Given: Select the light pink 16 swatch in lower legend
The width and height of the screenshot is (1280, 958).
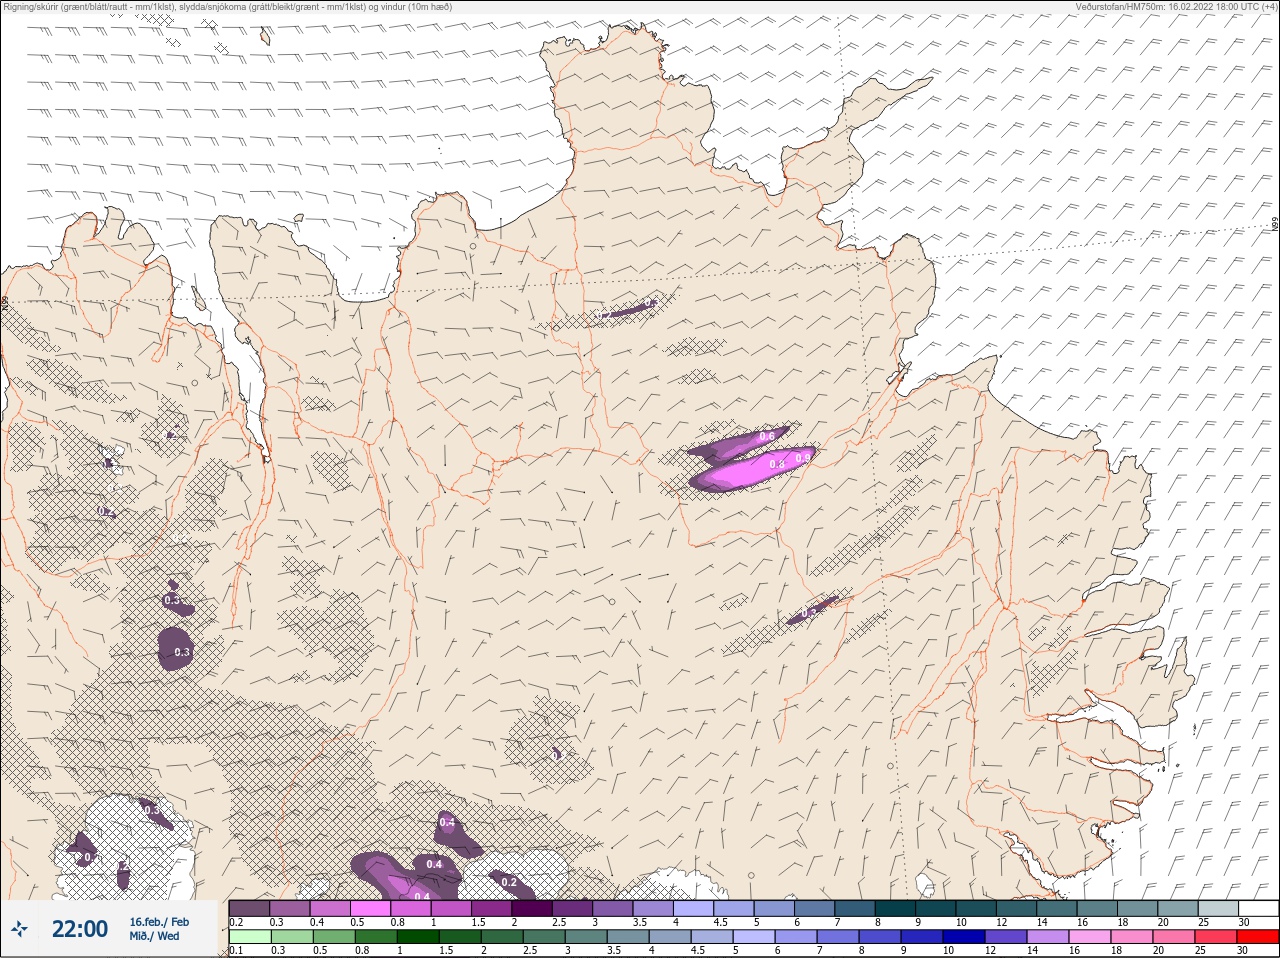Looking at the screenshot, I should pos(1090,937).
